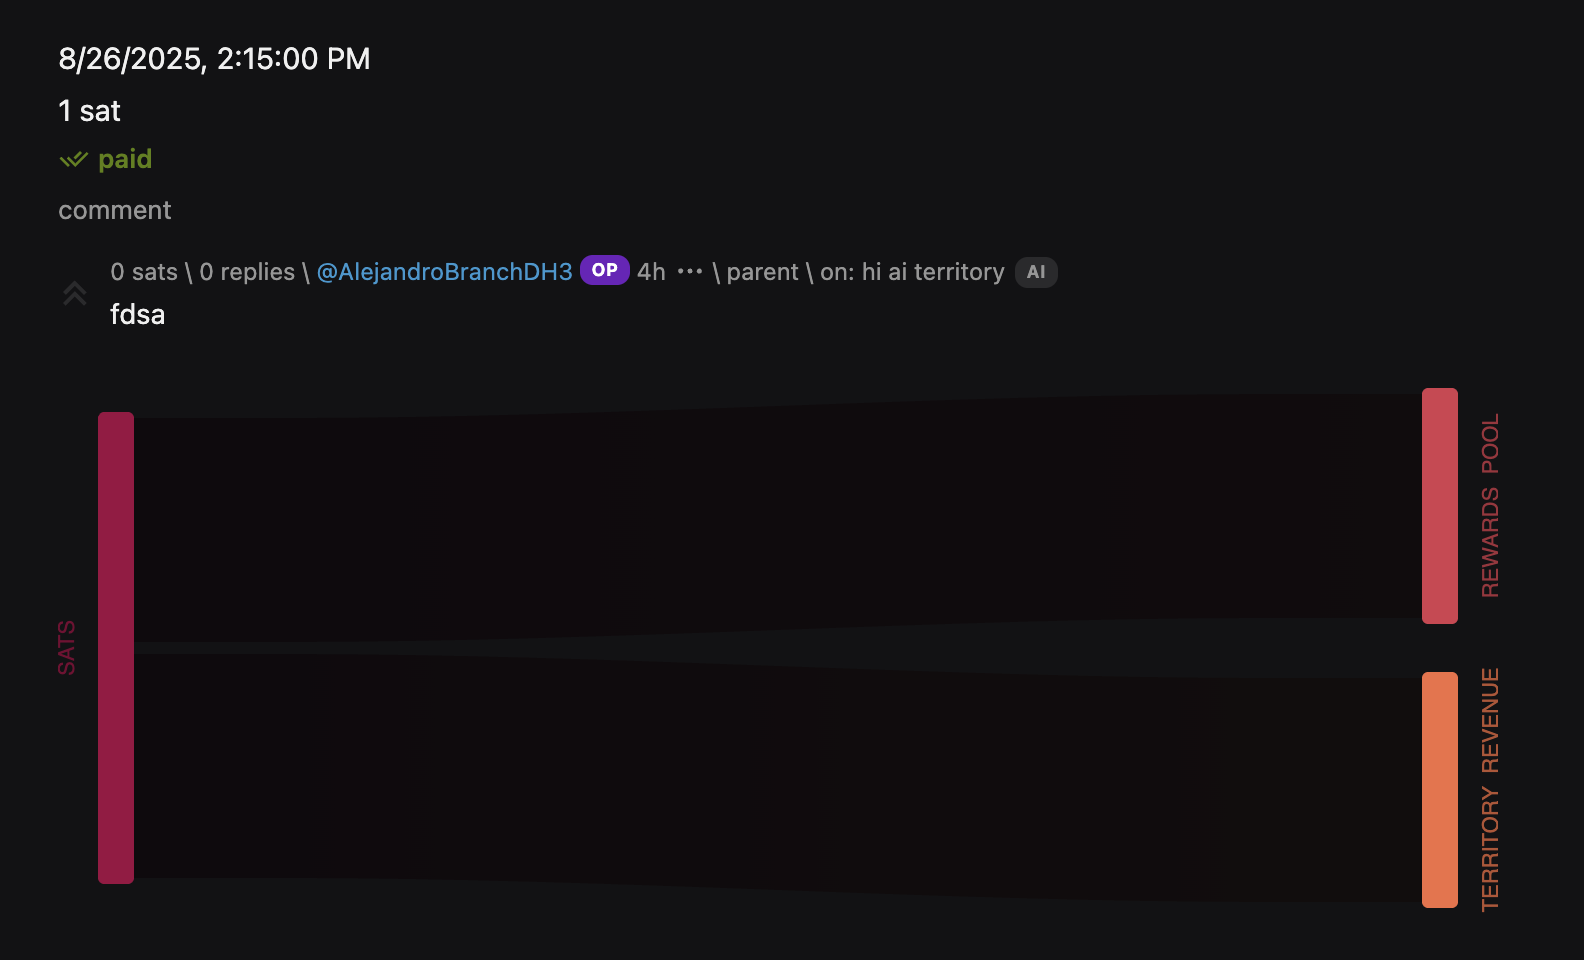Click the 'fdsa' comment text
Screen dimensions: 1584x960
(137, 315)
